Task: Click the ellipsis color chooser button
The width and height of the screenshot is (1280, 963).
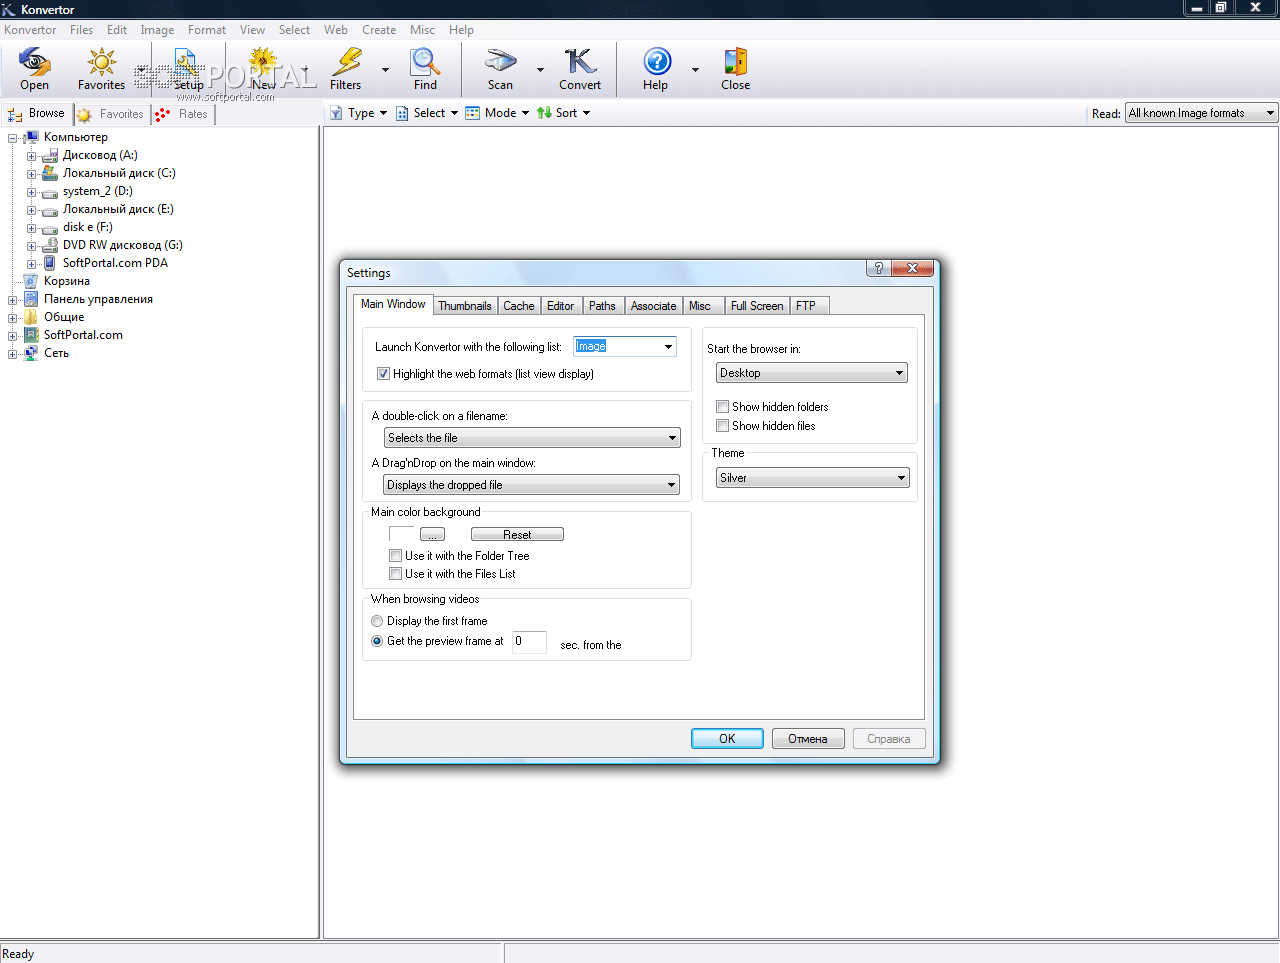Action: (432, 535)
